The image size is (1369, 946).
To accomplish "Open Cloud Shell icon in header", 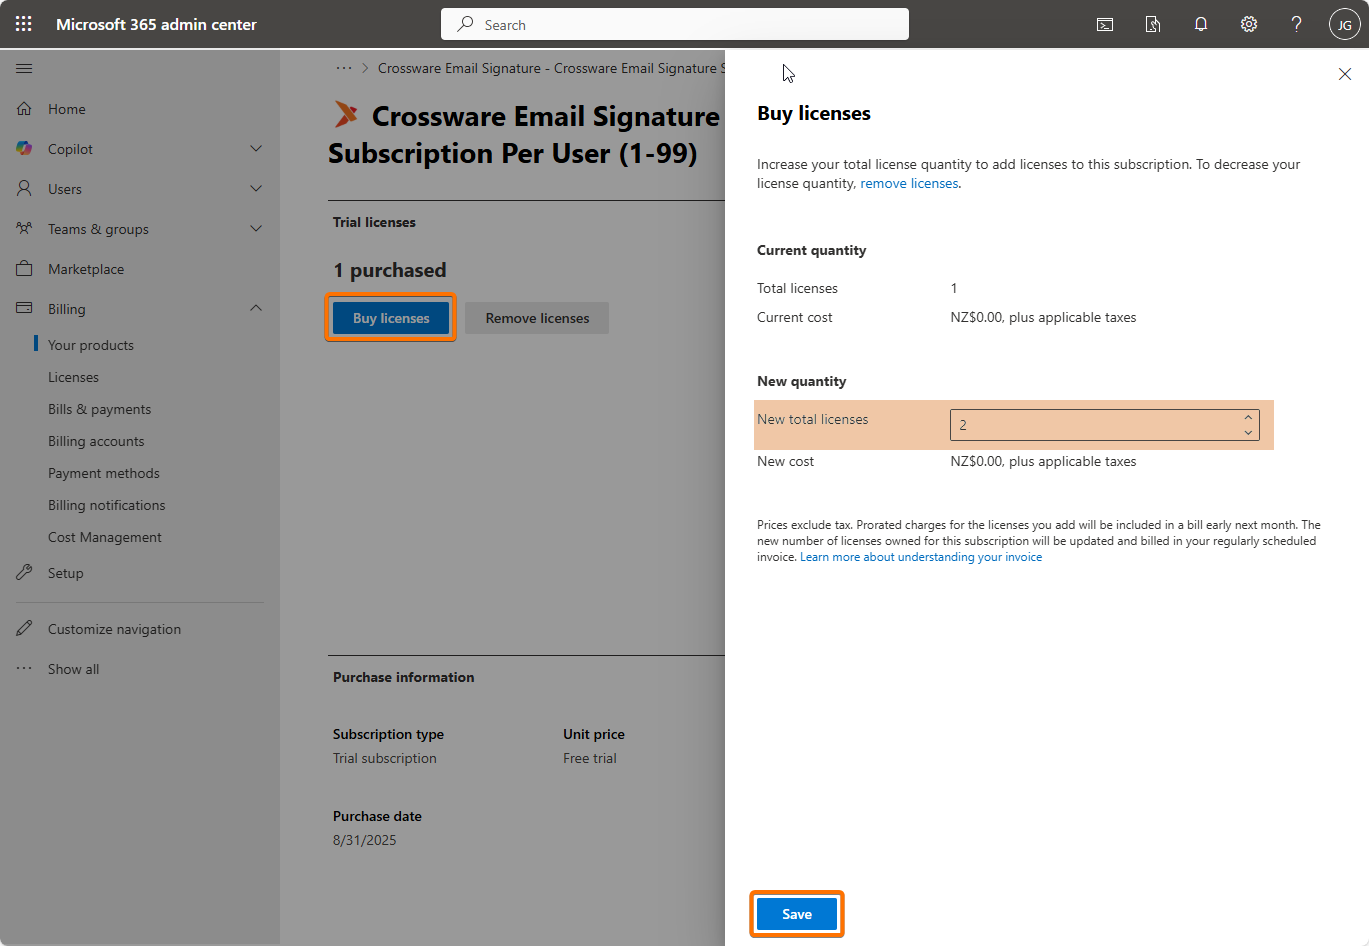I will [x=1105, y=24].
